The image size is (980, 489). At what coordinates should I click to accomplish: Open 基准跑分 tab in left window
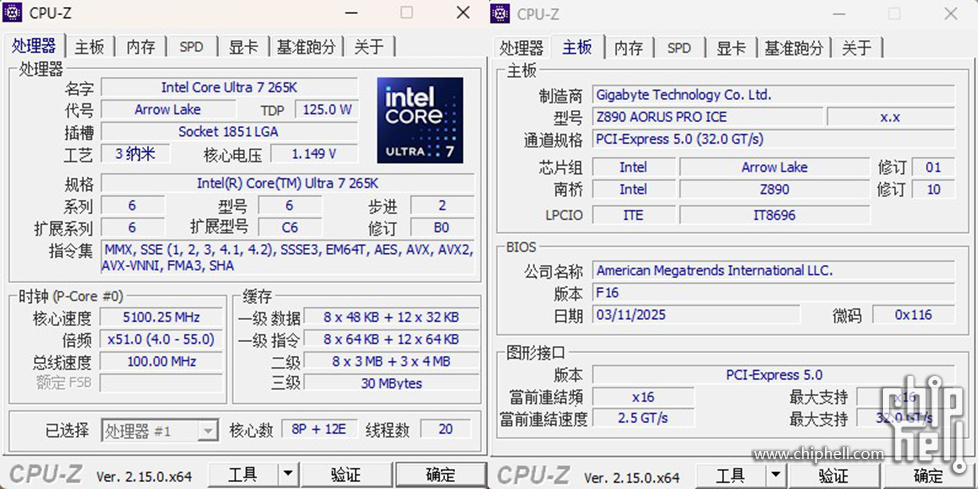click(306, 47)
